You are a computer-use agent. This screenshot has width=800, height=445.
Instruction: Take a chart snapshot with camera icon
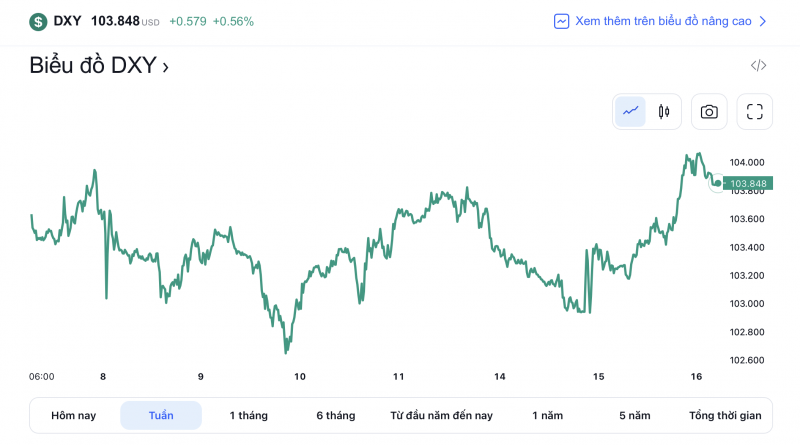(709, 112)
